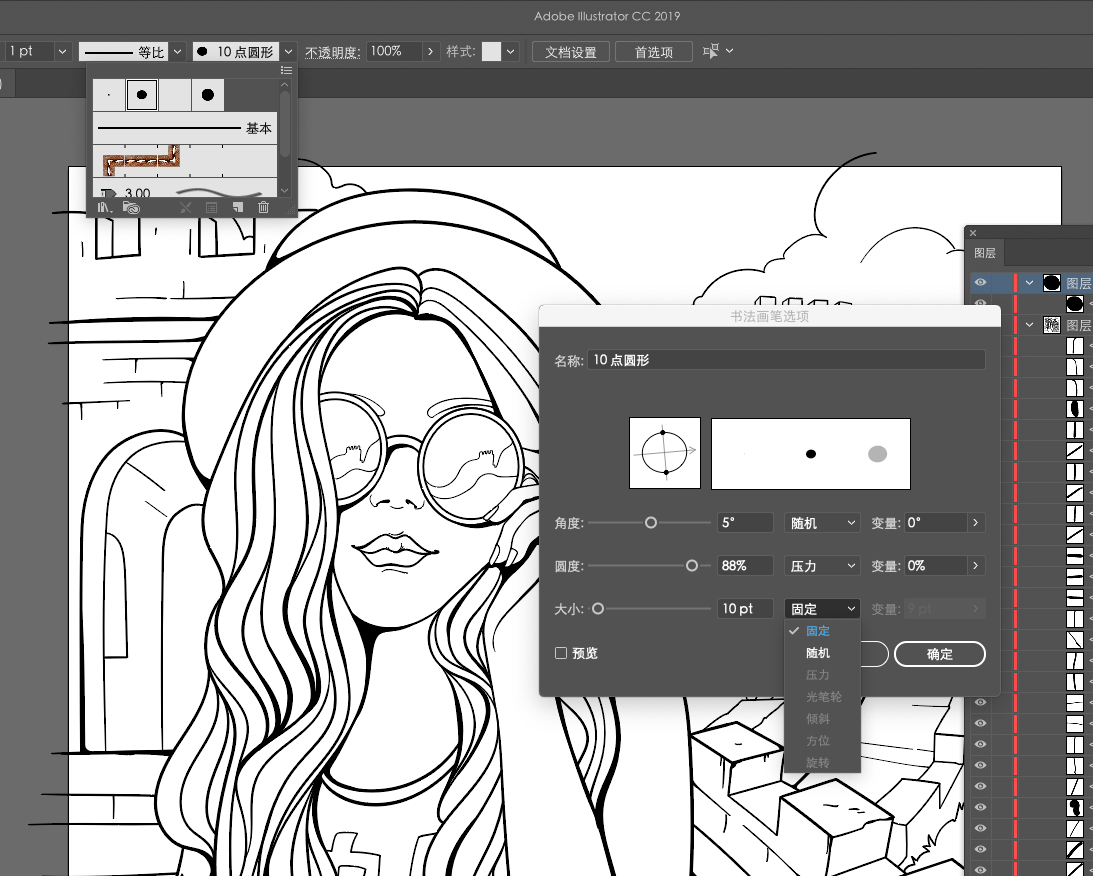Viewport: 1093px width, 876px height.
Task: Collapse the top 图层 layer group chevron
Action: click(x=1029, y=283)
